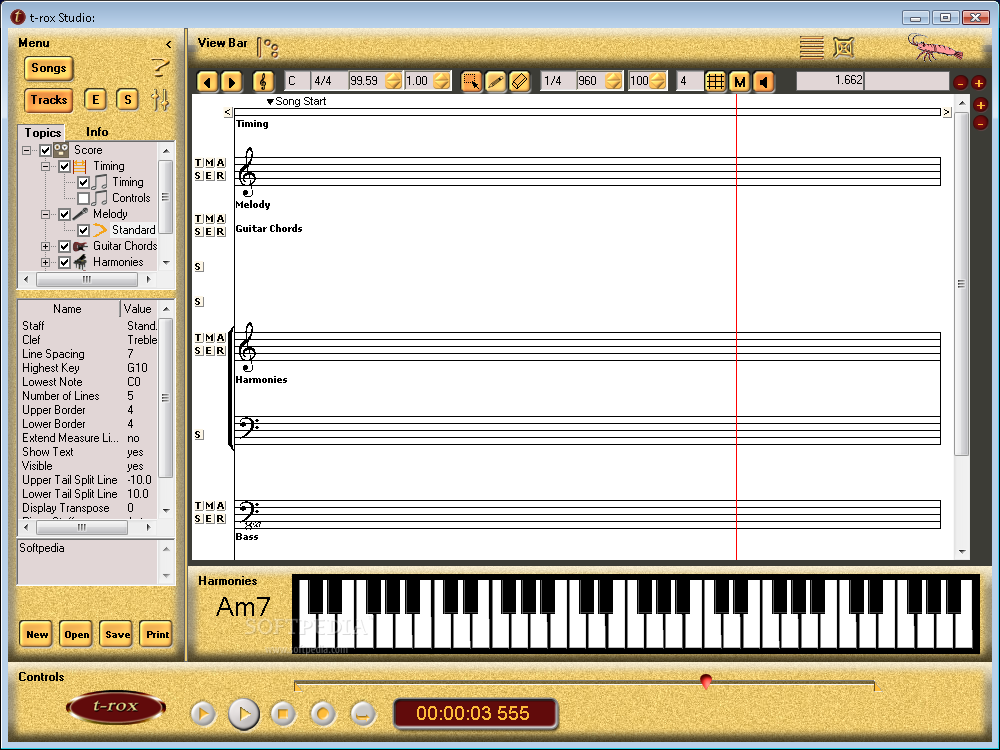The height and width of the screenshot is (750, 1000).
Task: Open the Tracks menu button
Action: point(48,100)
